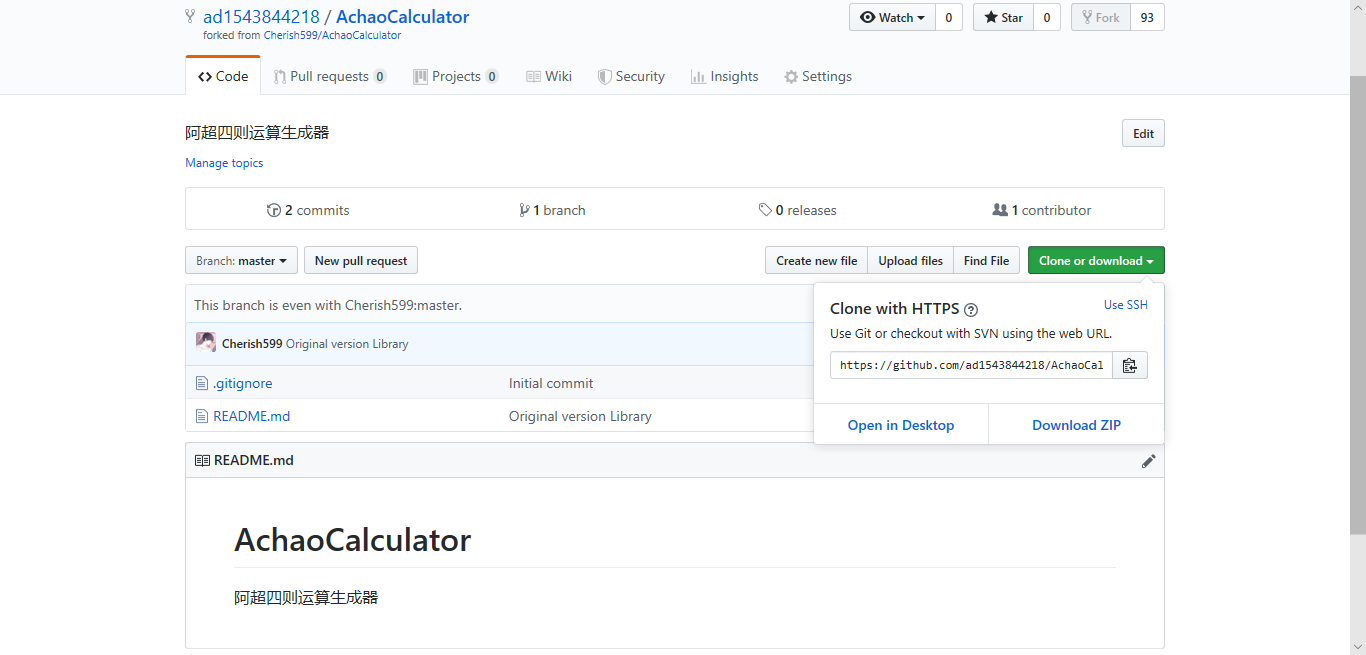Viewport: 1366px width, 655px height.
Task: Open the Wiki tab
Action: [x=549, y=76]
